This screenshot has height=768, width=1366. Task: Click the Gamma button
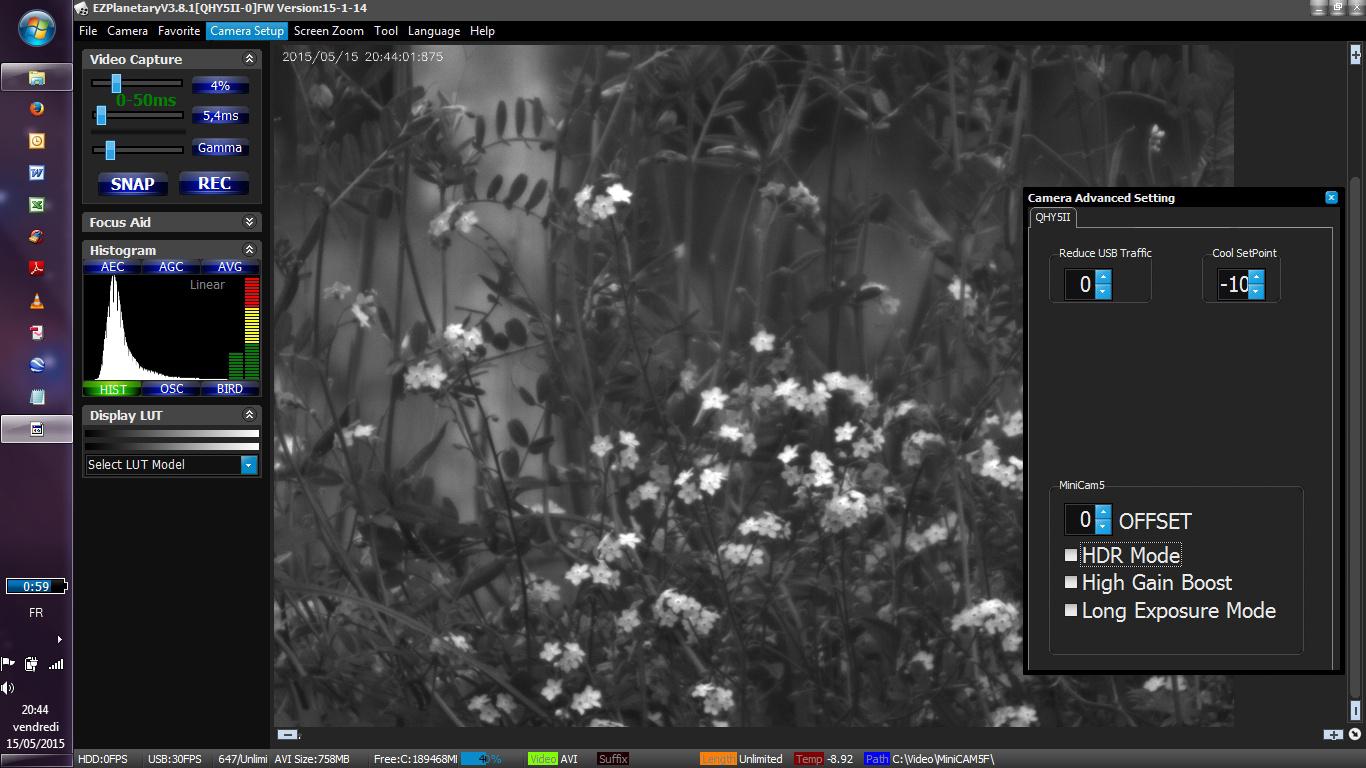(x=220, y=148)
